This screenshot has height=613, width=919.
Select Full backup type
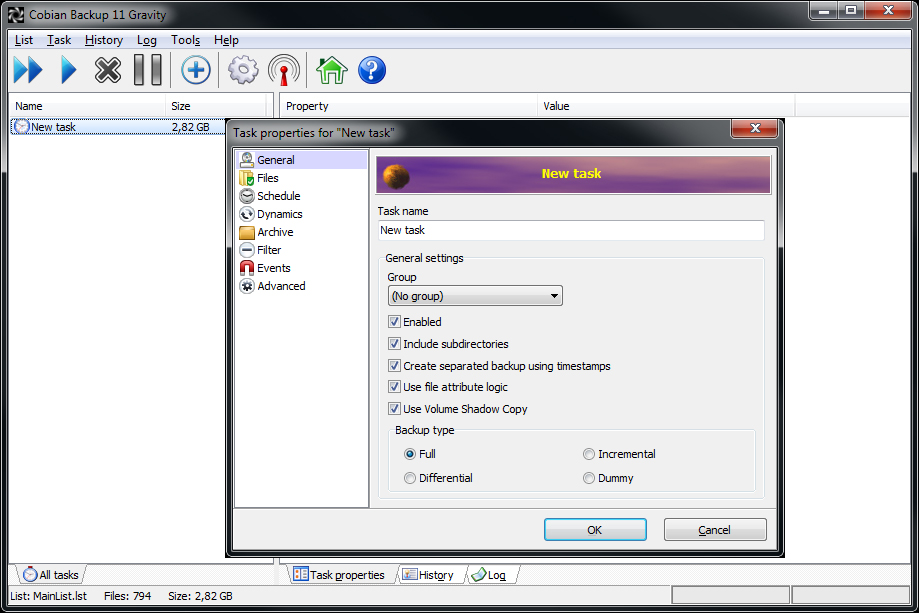(410, 454)
